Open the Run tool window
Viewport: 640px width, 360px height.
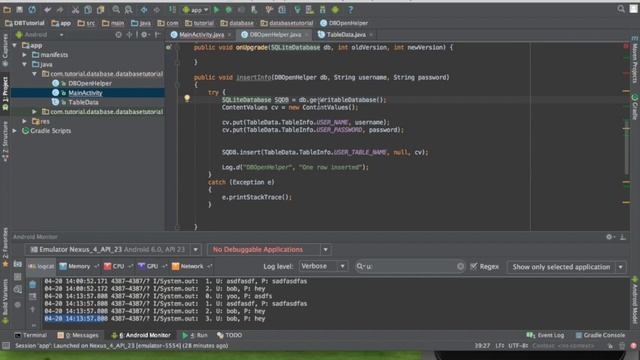click(195, 335)
